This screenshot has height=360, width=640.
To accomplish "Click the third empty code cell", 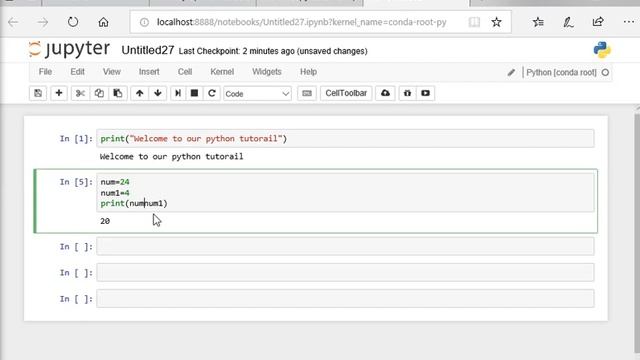I will (x=345, y=299).
